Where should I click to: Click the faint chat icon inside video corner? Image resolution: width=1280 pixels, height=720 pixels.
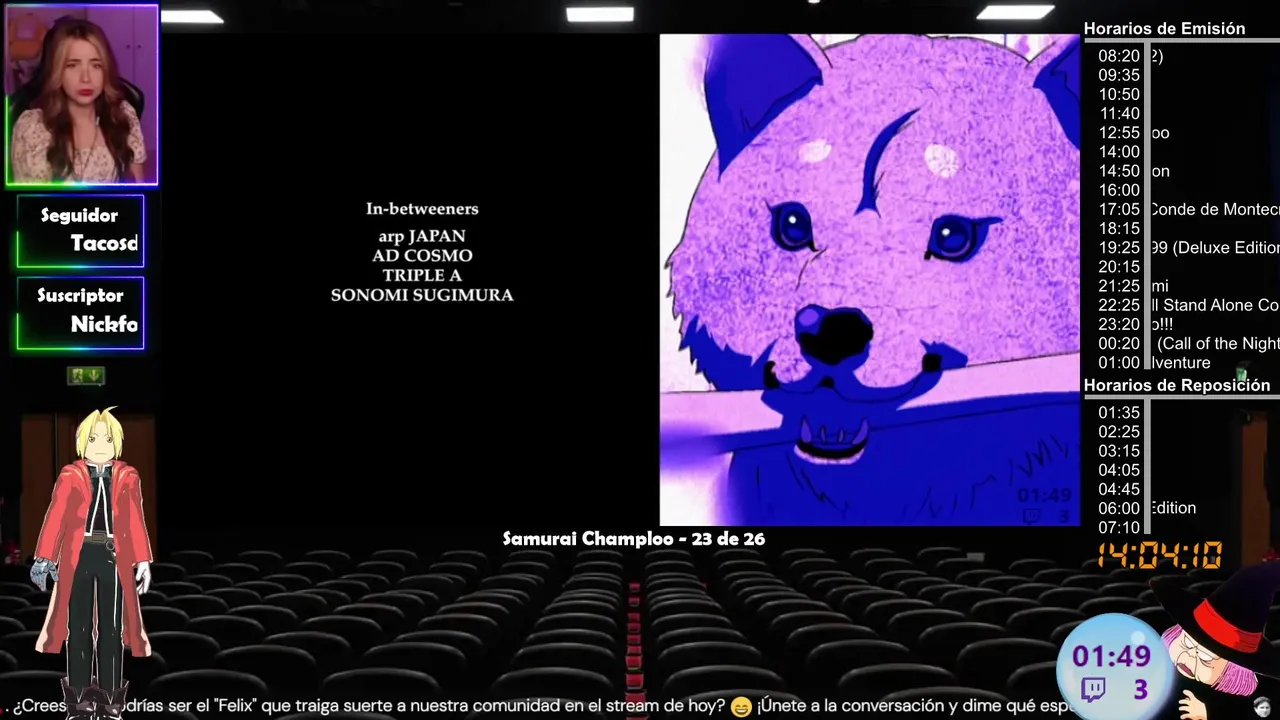coord(1033,515)
